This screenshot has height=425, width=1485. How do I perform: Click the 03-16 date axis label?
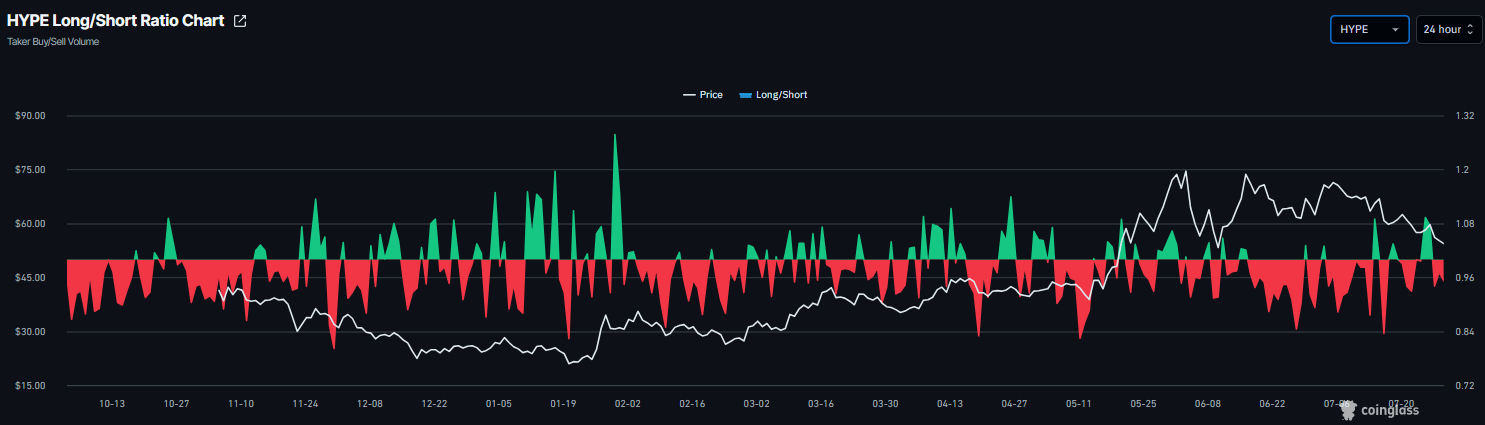[x=821, y=404]
